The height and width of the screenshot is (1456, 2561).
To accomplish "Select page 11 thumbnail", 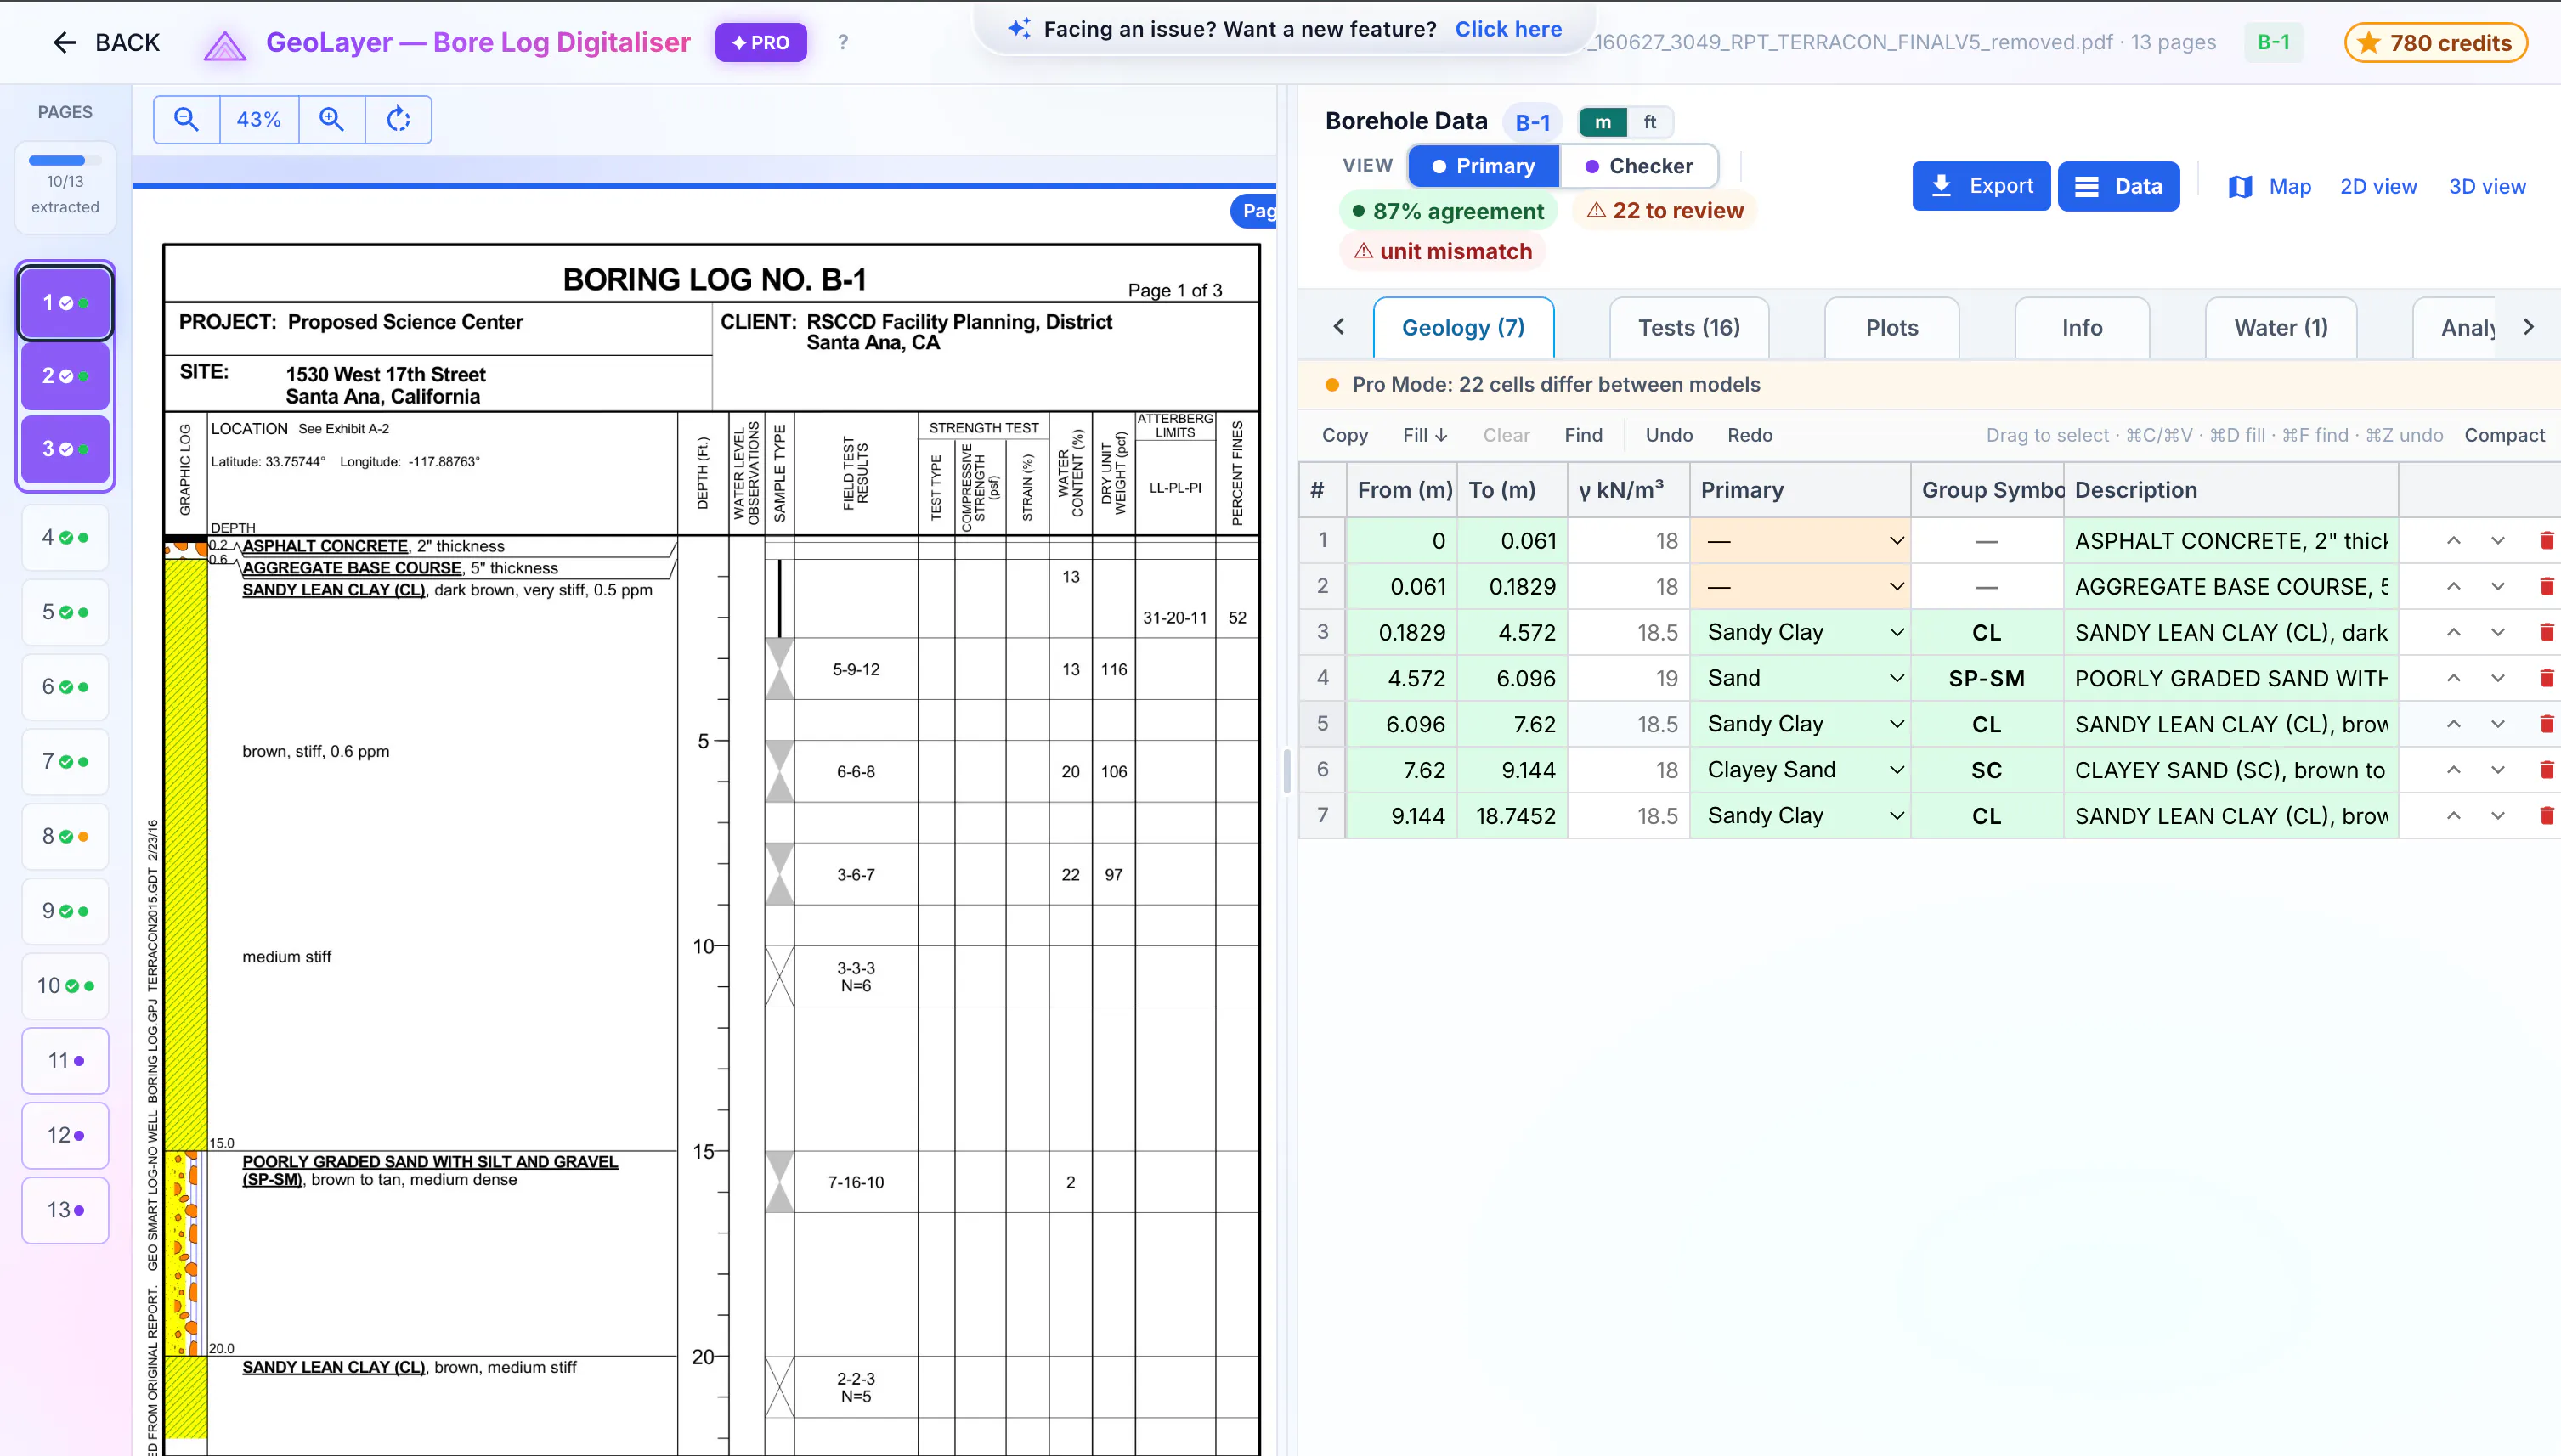I will pos(65,1060).
